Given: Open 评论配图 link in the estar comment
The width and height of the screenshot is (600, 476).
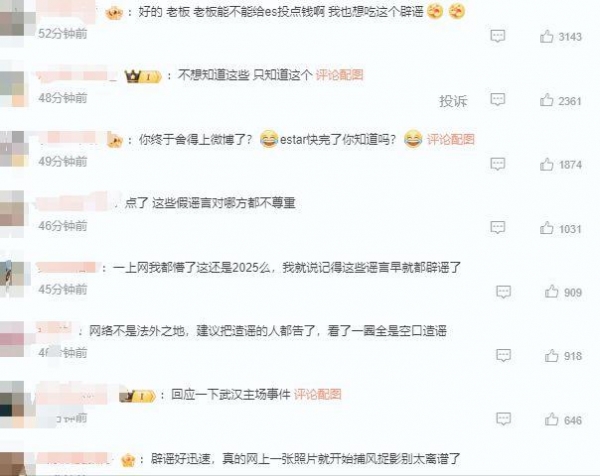Looking at the screenshot, I should 450,139.
